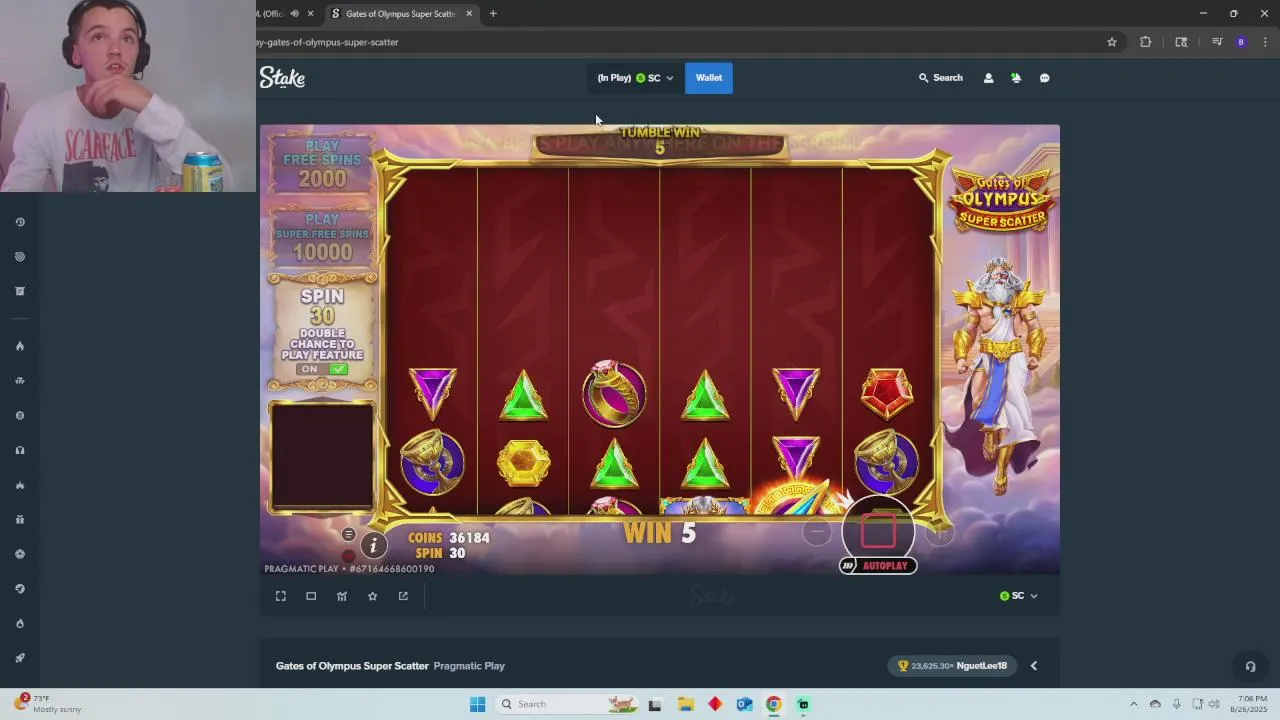Image resolution: width=1280 pixels, height=720 pixels.
Task: Click the gold ring symbol on the third reel
Action: click(614, 393)
